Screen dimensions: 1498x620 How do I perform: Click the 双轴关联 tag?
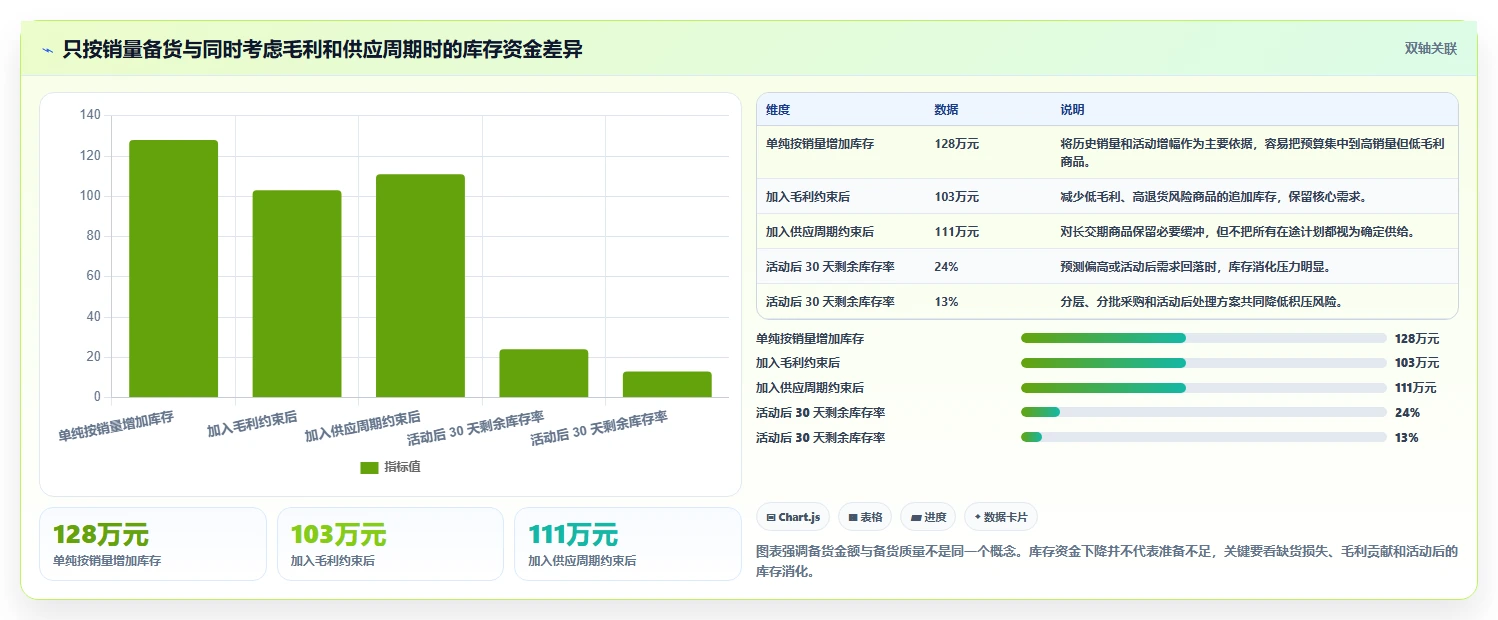coord(1431,49)
